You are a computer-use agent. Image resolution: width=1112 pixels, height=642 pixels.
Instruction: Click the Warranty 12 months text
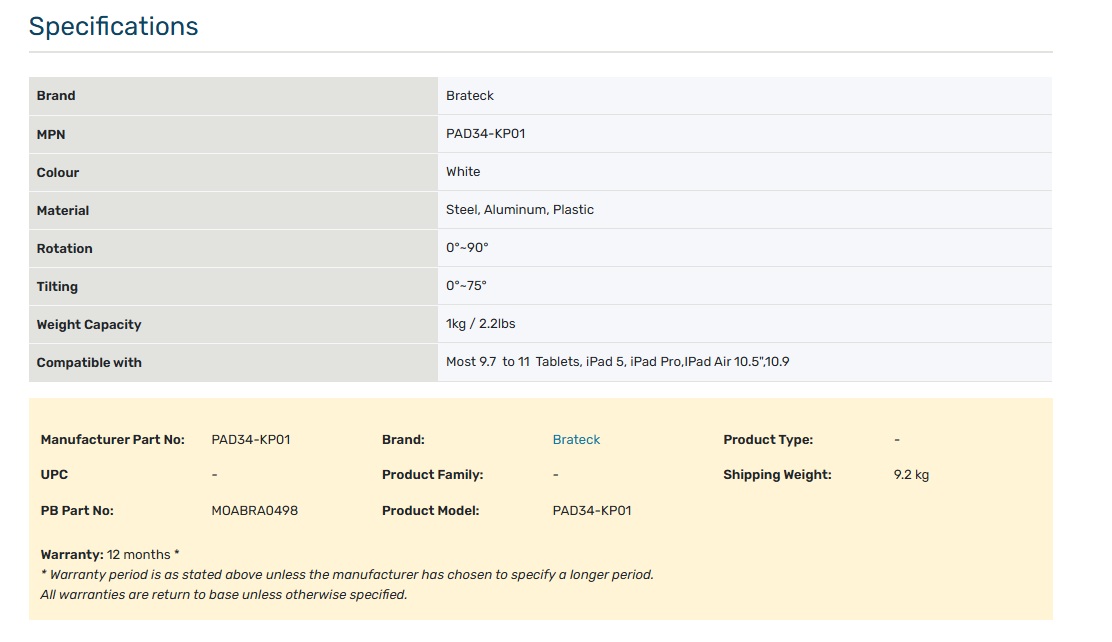[110, 554]
